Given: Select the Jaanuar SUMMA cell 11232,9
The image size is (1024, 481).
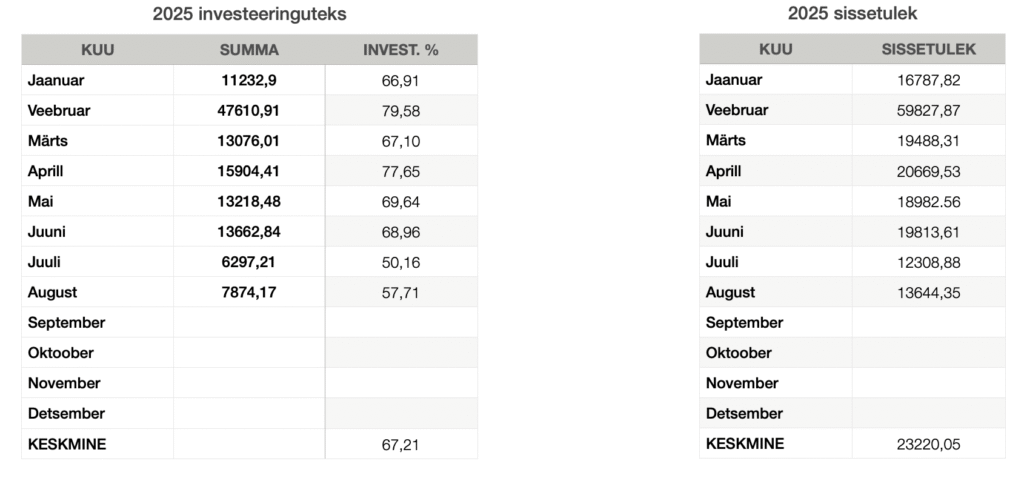Looking at the screenshot, I should click(x=249, y=80).
